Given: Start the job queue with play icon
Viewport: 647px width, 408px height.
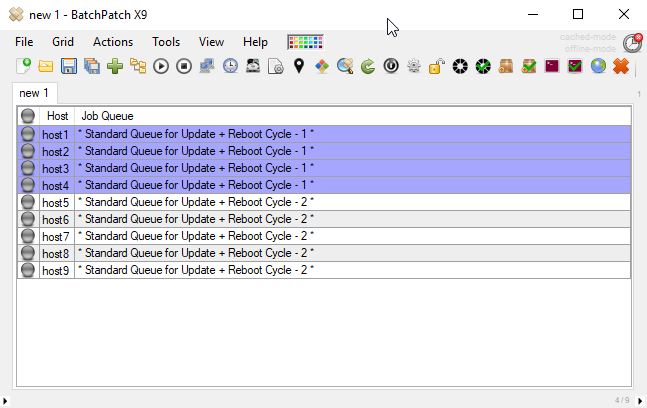Looking at the screenshot, I should pyautogui.click(x=161, y=66).
